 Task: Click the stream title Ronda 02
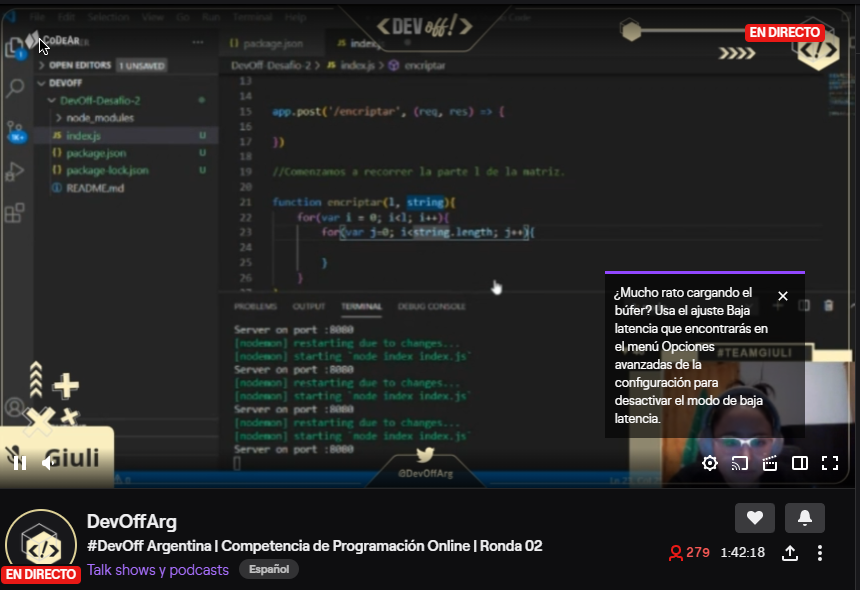pyautogui.click(x=314, y=546)
